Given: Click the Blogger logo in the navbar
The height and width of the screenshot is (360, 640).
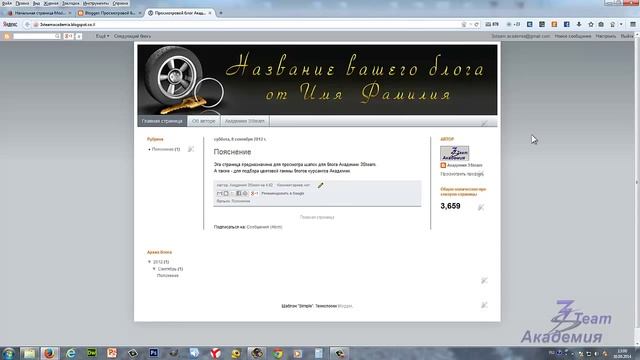Looking at the screenshot, I should pyautogui.click(x=7, y=36).
